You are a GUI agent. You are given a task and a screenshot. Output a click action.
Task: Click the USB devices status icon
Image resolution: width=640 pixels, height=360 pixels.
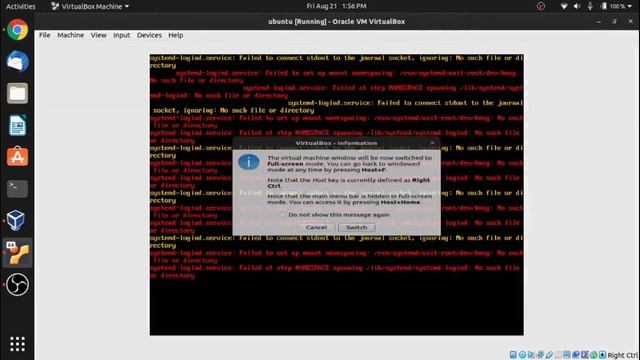(x=549, y=355)
